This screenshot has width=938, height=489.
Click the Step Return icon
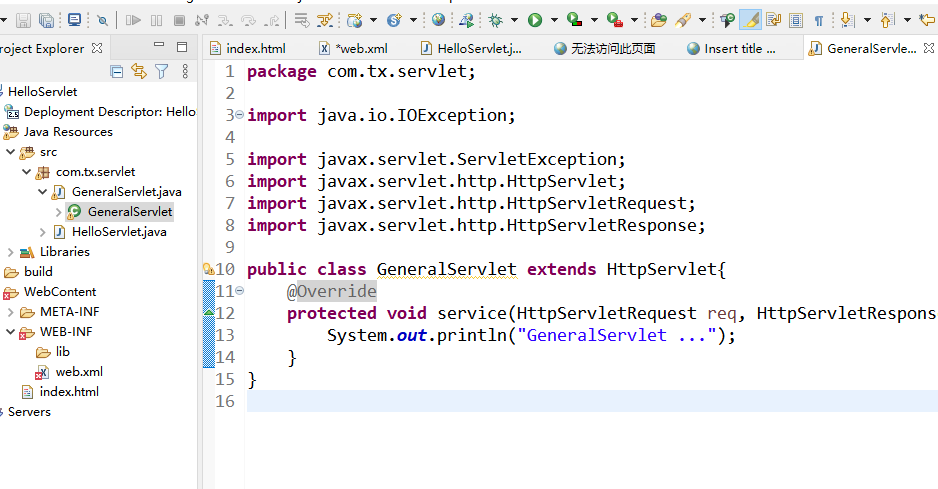click(x=272, y=21)
